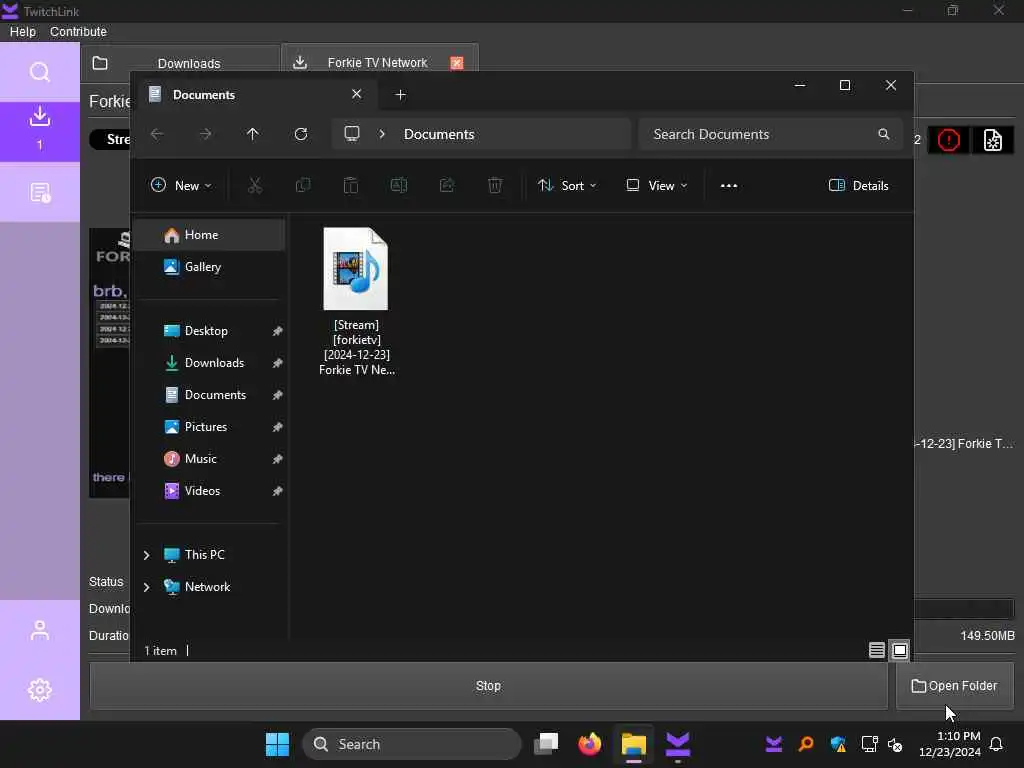Click file settings icon in TwitchLink

pos(993,140)
